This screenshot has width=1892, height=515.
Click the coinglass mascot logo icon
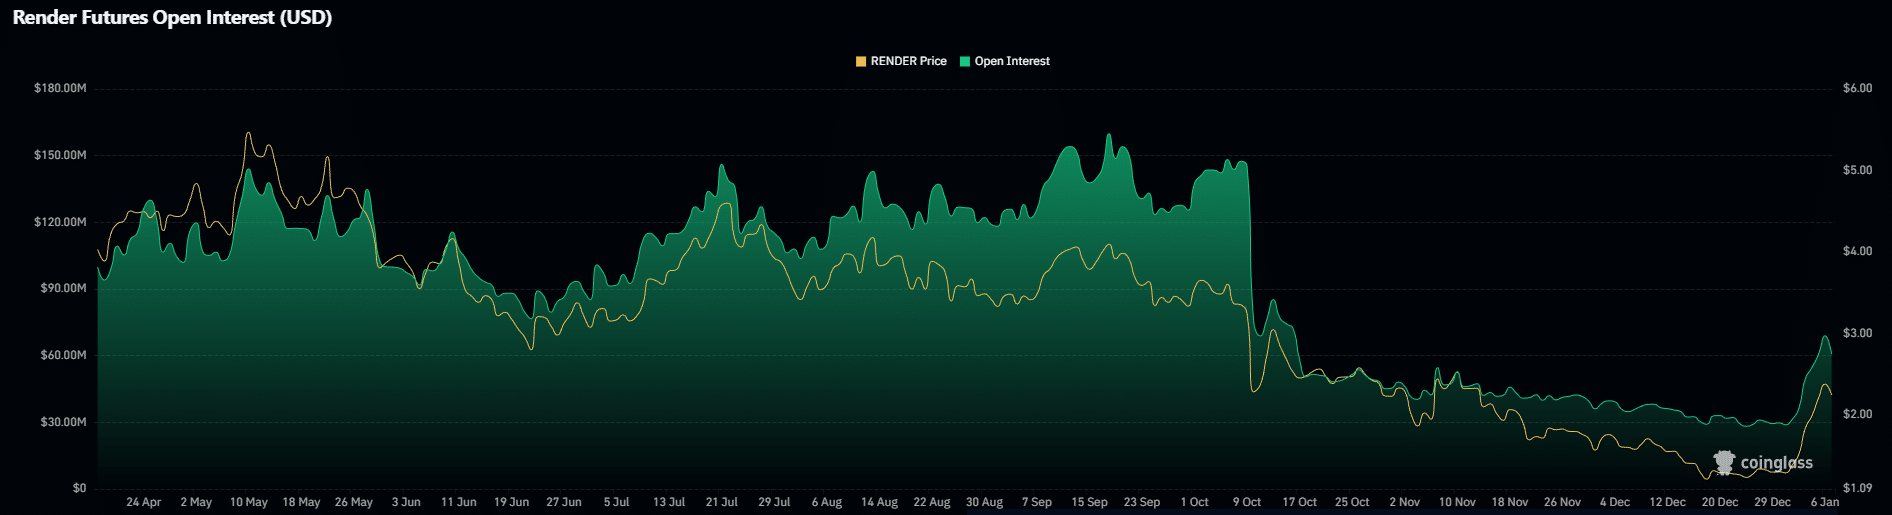tap(1724, 462)
